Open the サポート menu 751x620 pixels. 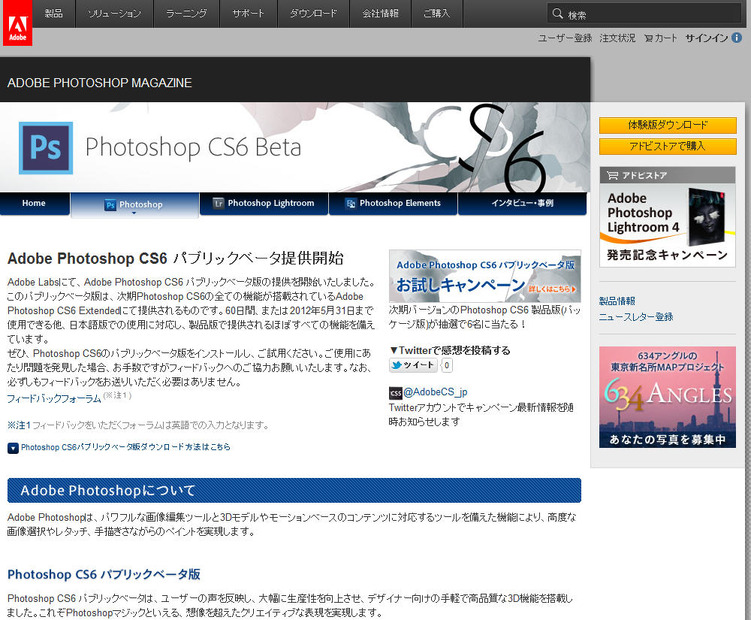[248, 13]
